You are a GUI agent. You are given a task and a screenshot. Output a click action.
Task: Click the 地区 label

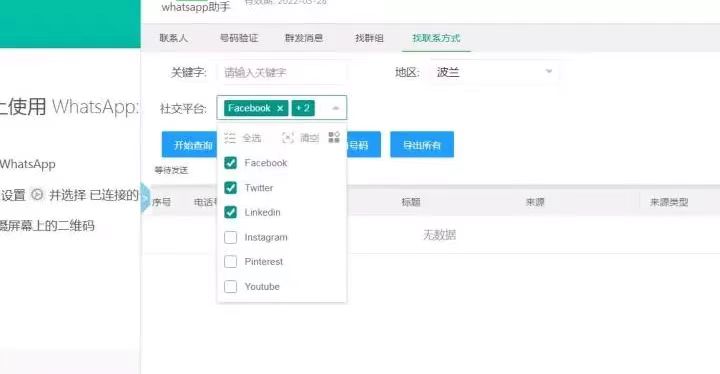[407, 72]
